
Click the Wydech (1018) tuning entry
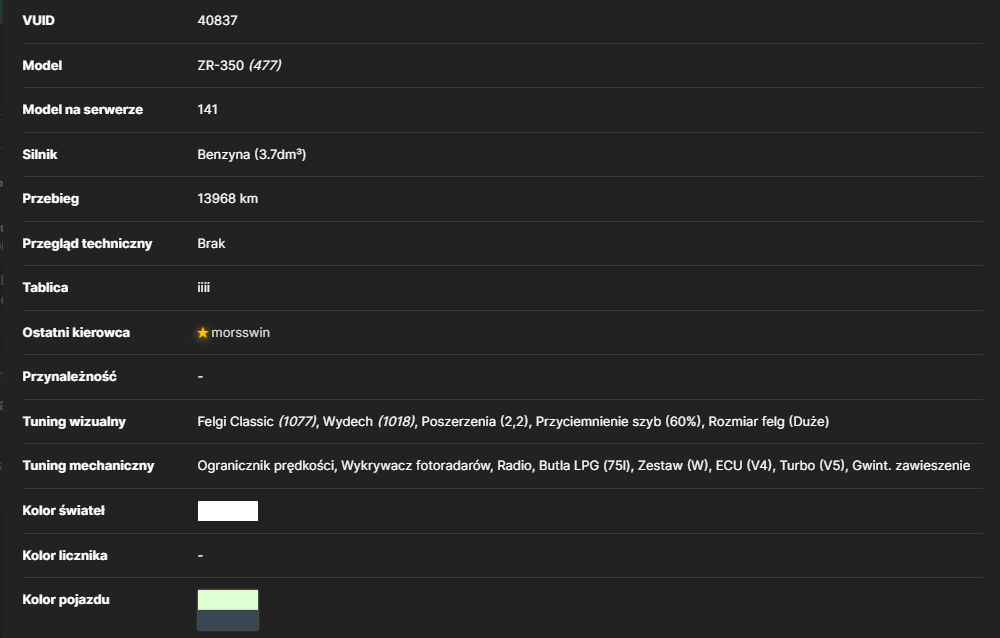369,421
